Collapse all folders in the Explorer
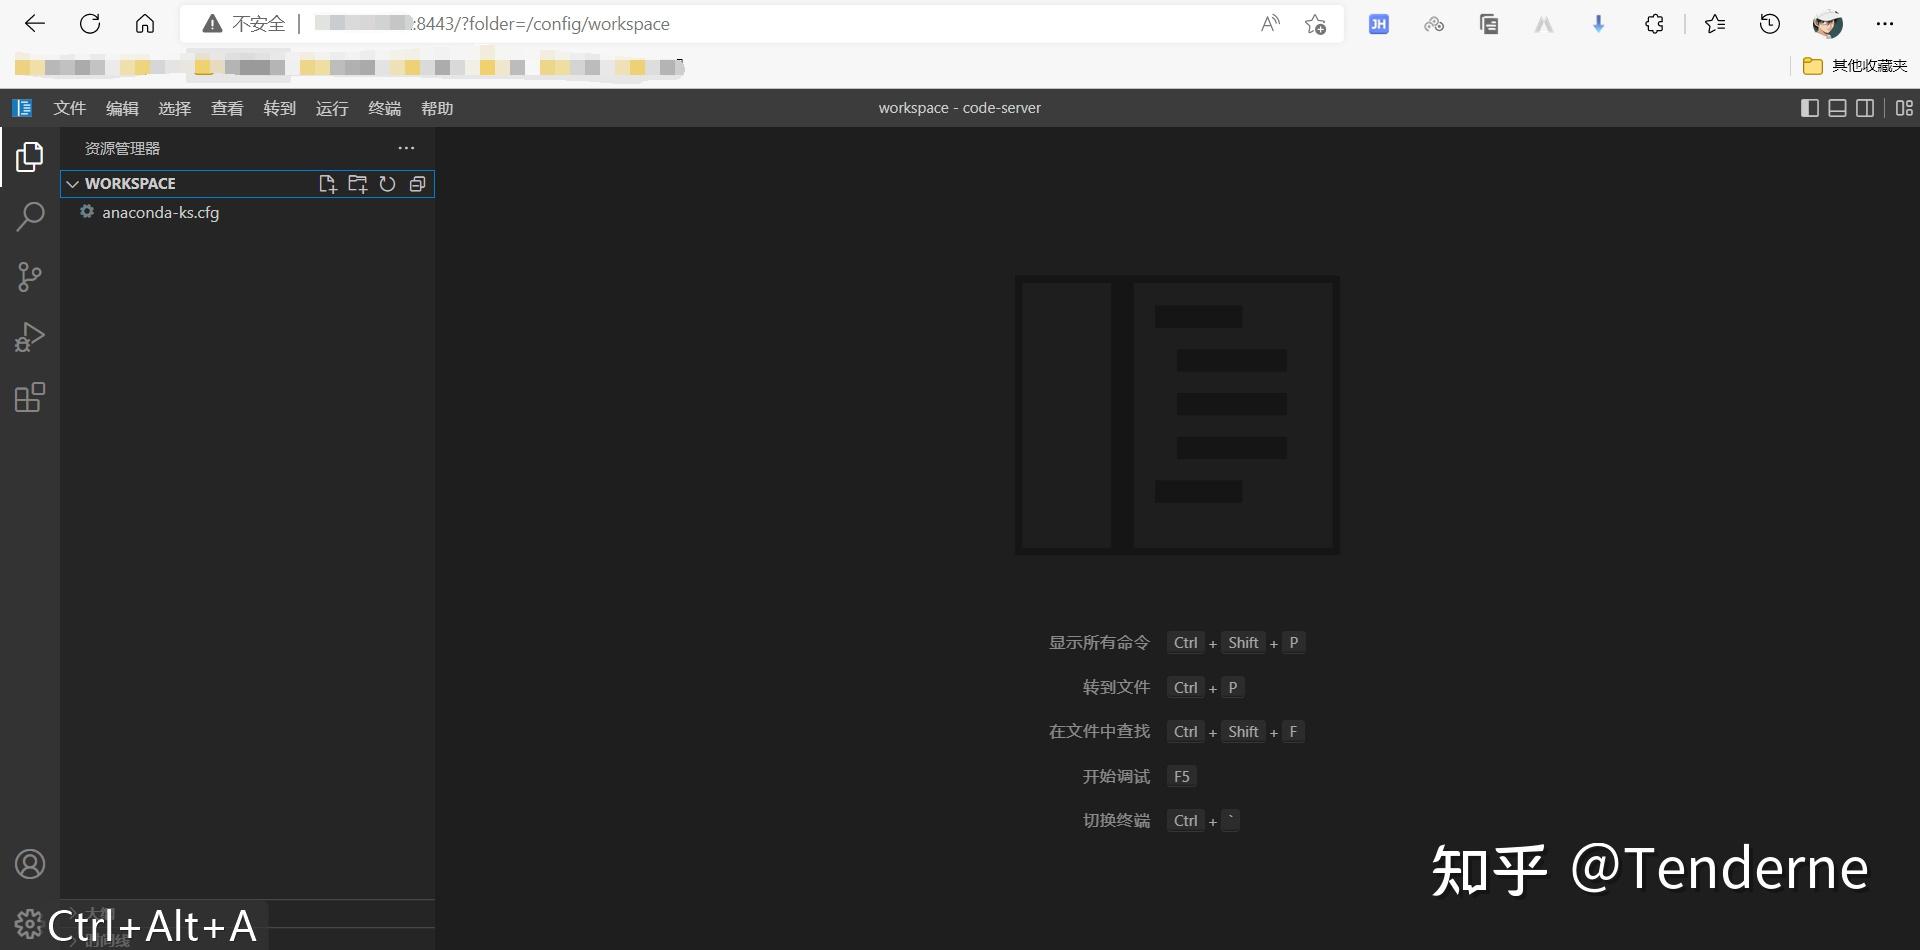This screenshot has height=950, width=1920. point(417,184)
